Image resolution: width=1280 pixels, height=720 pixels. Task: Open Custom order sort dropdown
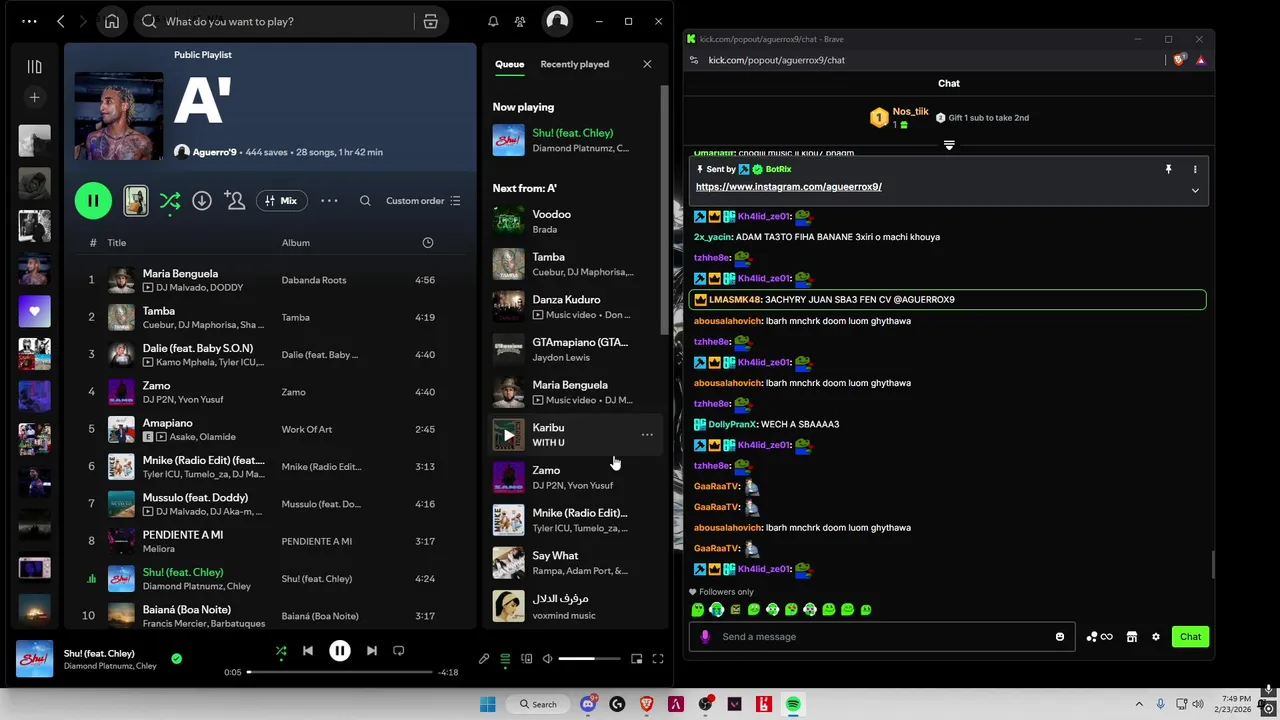tap(423, 201)
